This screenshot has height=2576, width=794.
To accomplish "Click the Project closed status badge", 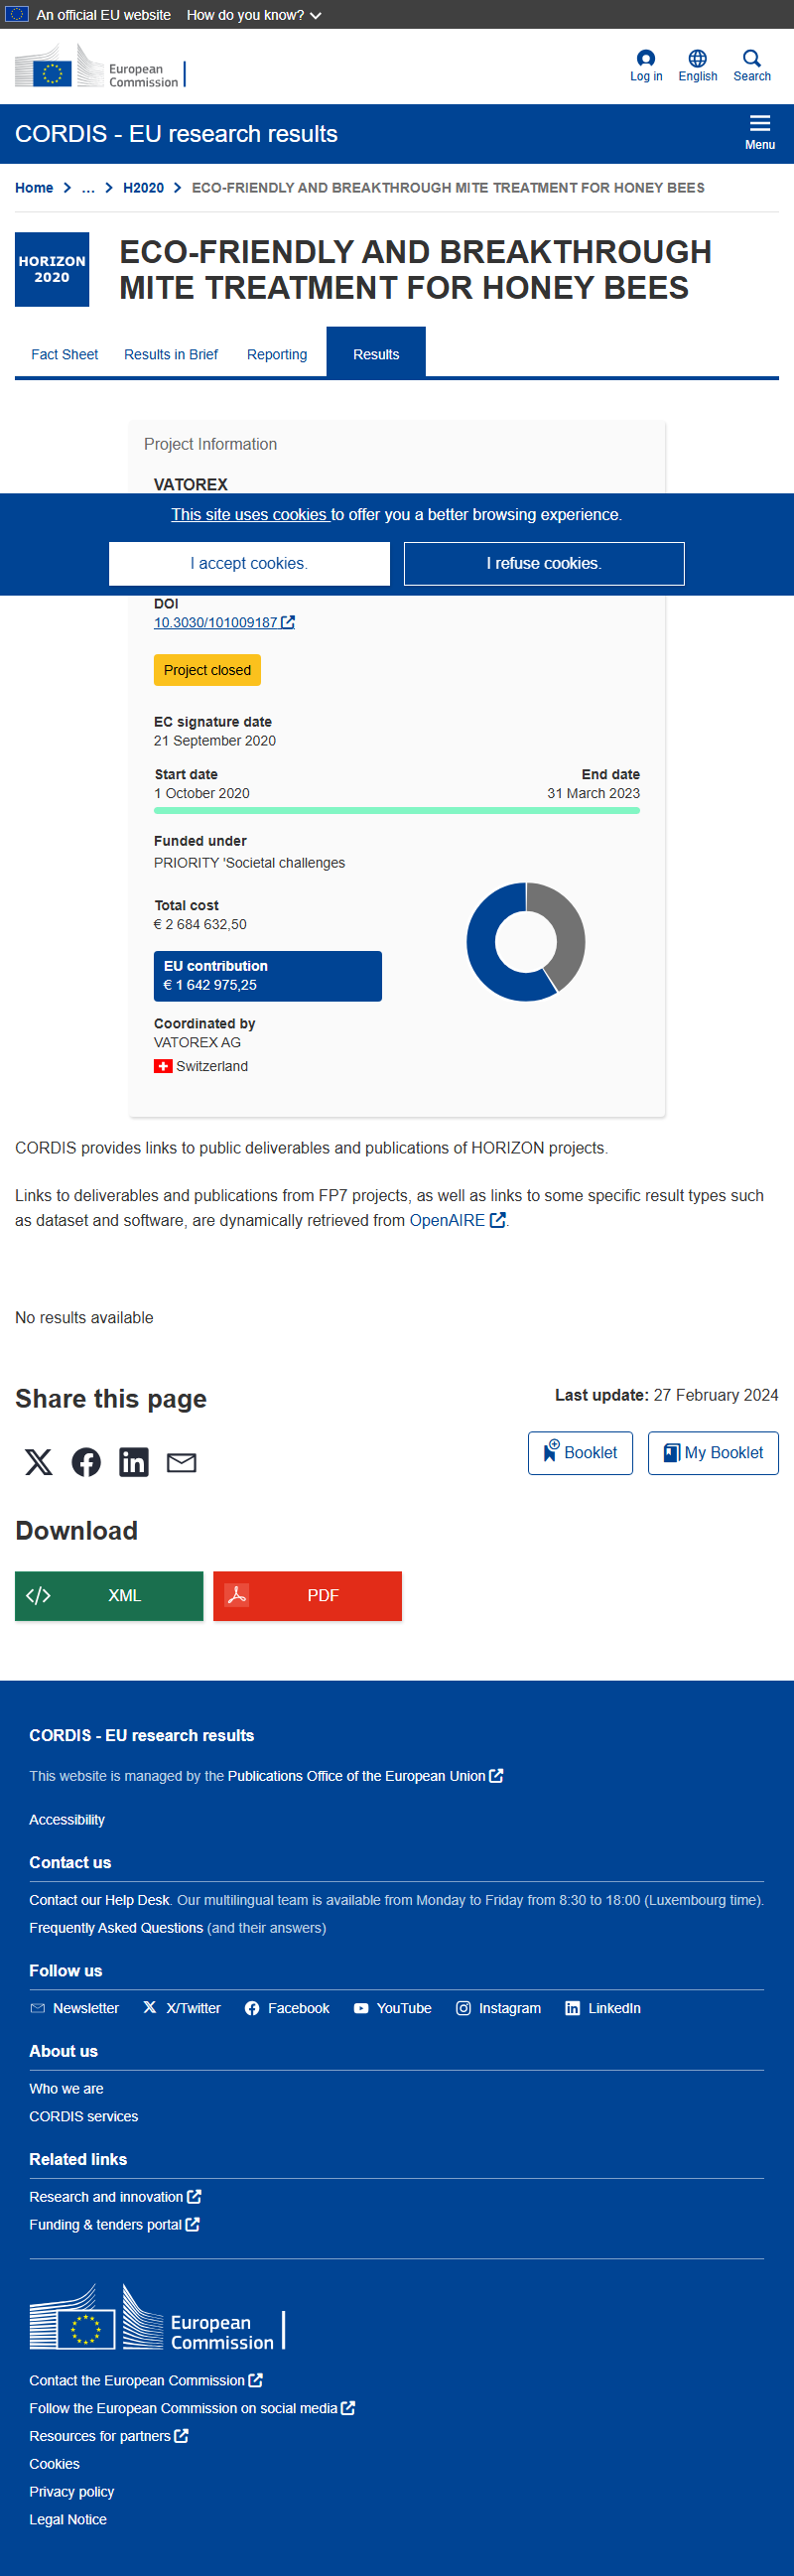I will point(207,670).
